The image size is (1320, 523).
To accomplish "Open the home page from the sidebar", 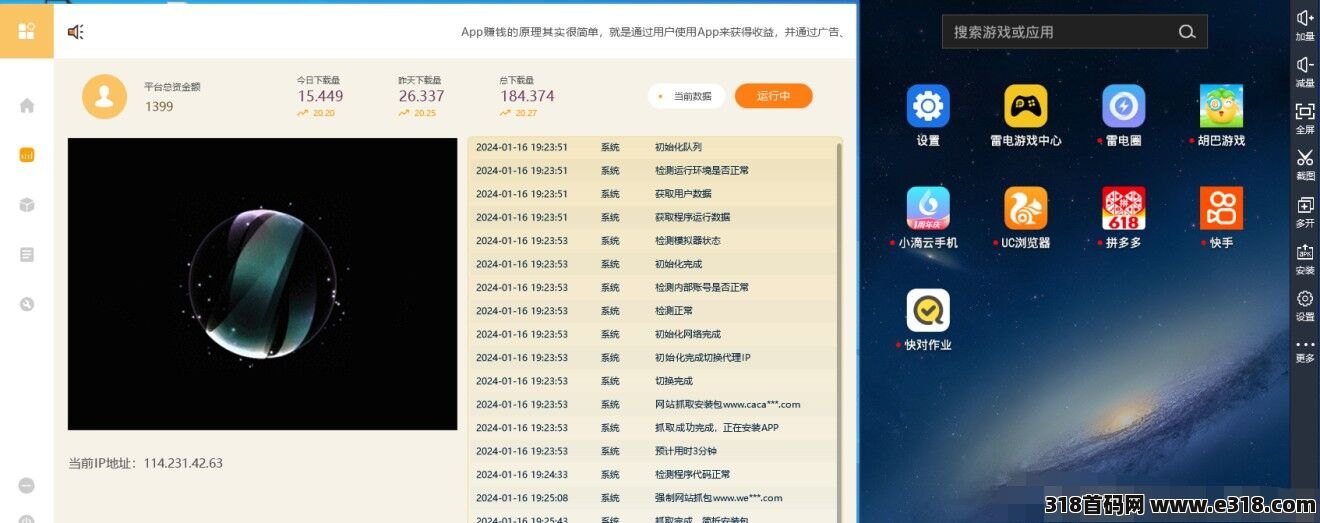I will pos(27,105).
